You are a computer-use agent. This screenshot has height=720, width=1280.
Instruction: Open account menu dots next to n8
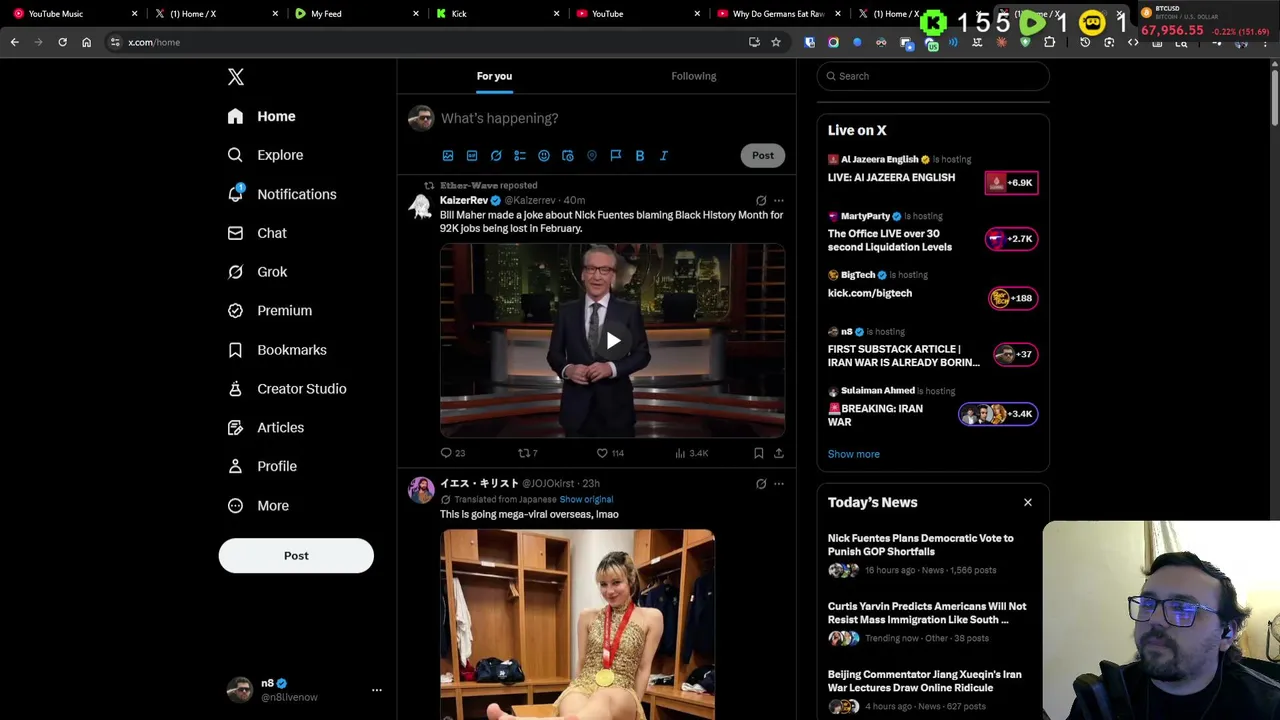click(x=377, y=690)
